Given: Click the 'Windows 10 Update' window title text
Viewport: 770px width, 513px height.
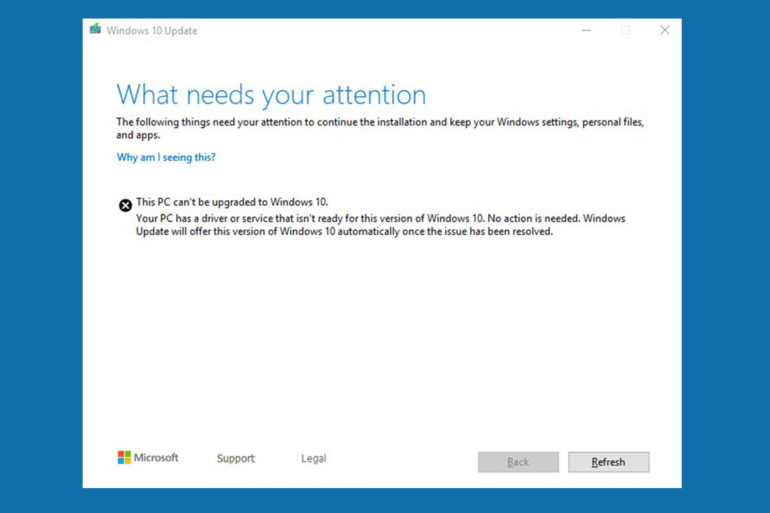Looking at the screenshot, I should pyautogui.click(x=152, y=30).
